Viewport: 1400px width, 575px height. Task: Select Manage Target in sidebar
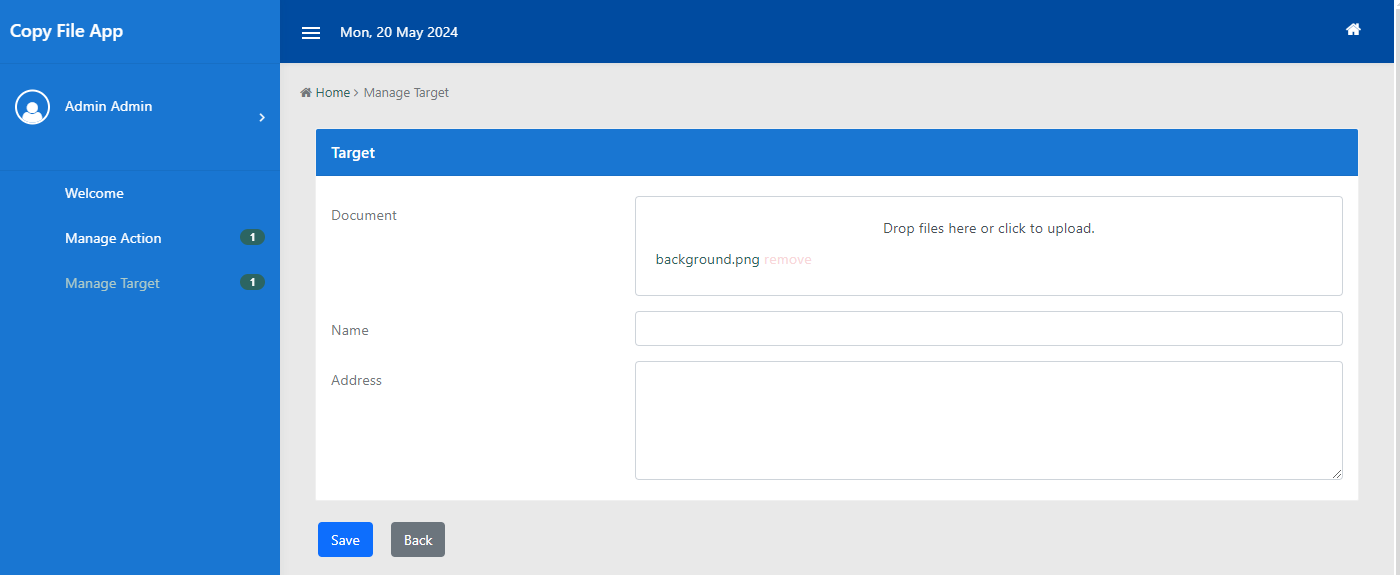(112, 284)
